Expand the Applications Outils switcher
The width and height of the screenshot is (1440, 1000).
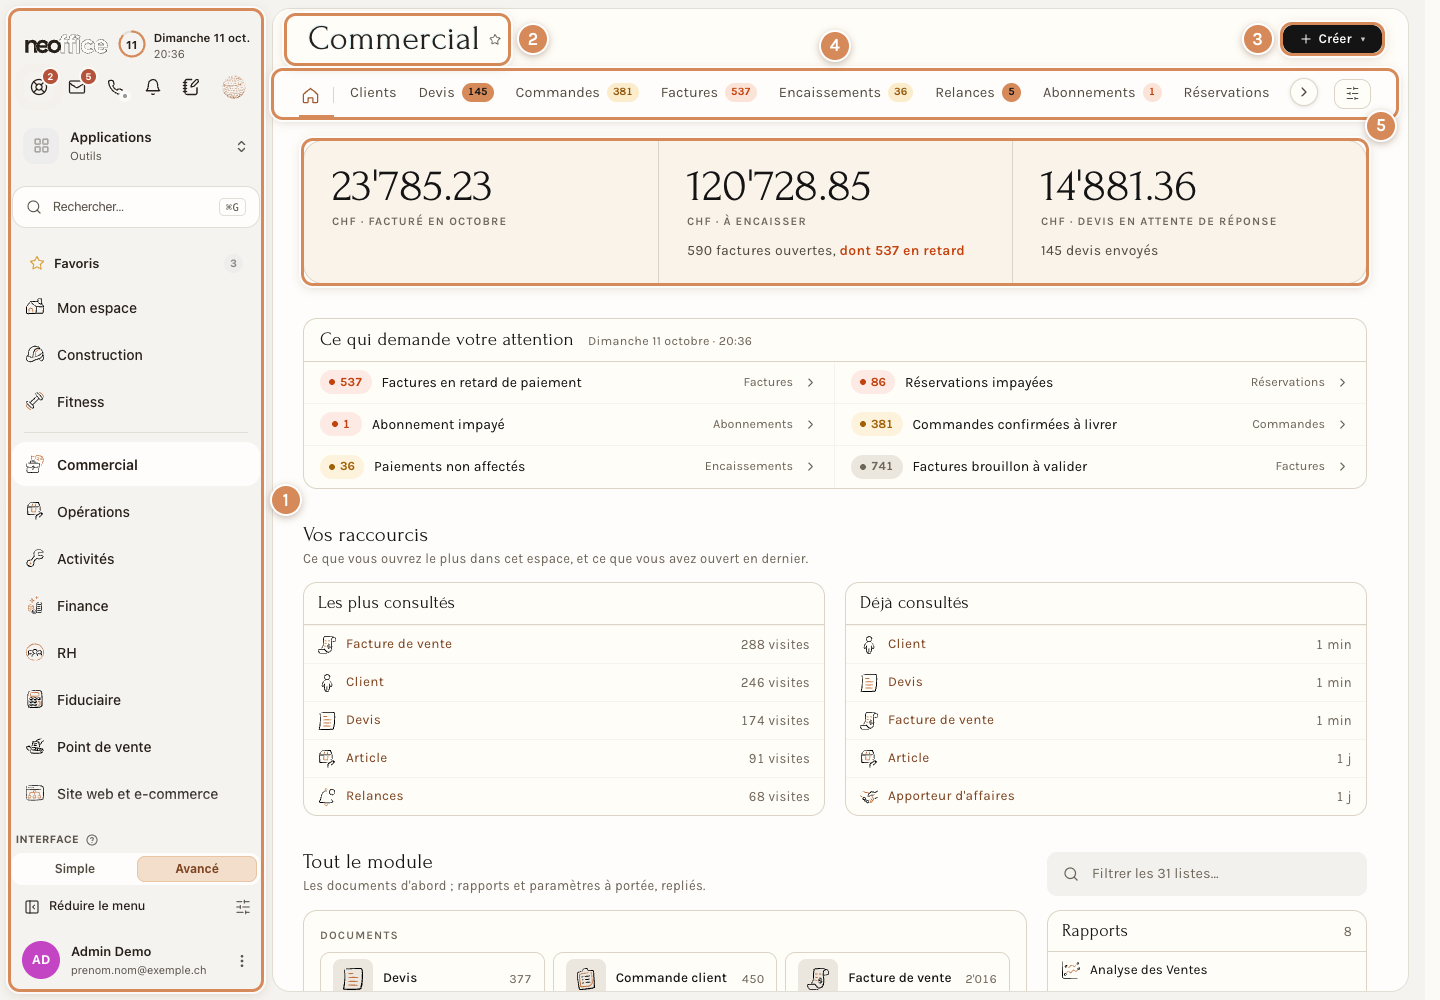pyautogui.click(x=136, y=146)
